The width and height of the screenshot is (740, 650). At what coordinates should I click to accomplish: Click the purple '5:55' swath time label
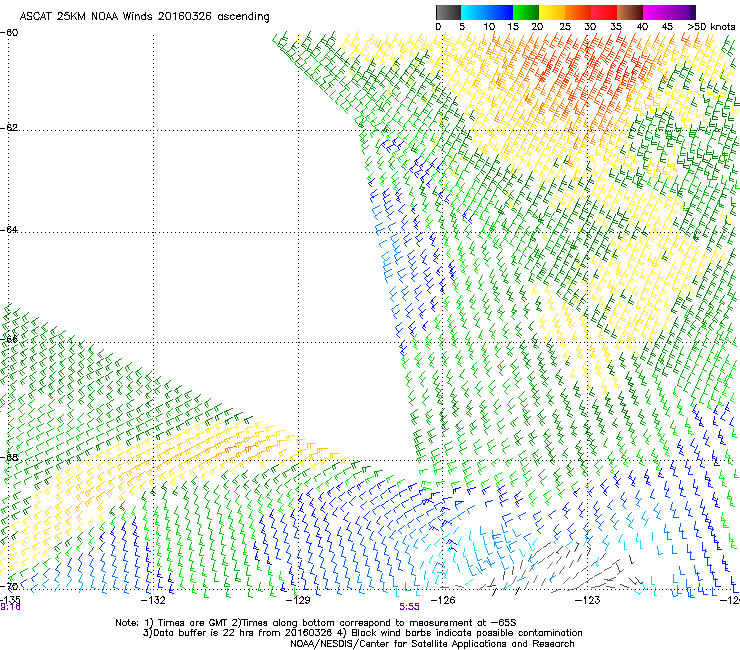tap(409, 607)
